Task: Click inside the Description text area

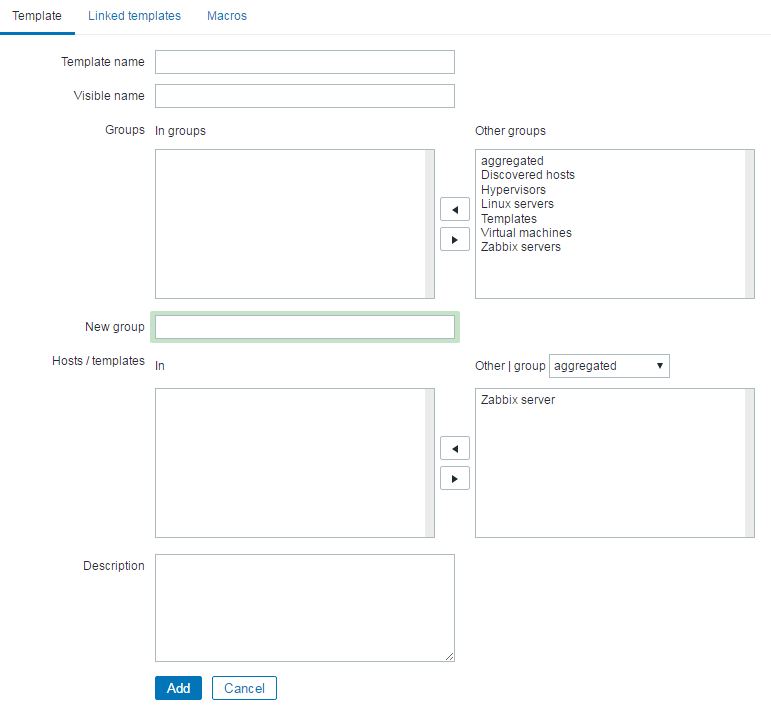Action: pyautogui.click(x=305, y=608)
